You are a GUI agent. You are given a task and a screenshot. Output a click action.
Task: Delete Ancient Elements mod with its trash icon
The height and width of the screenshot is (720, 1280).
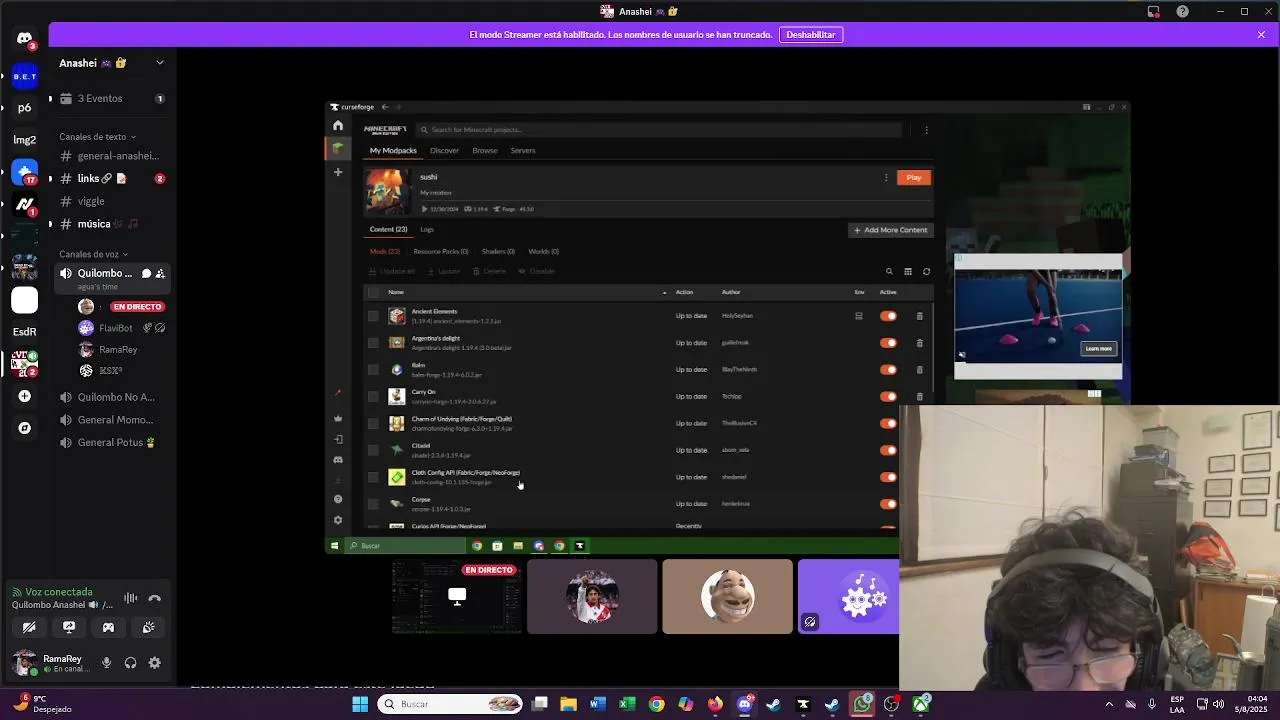pos(920,316)
